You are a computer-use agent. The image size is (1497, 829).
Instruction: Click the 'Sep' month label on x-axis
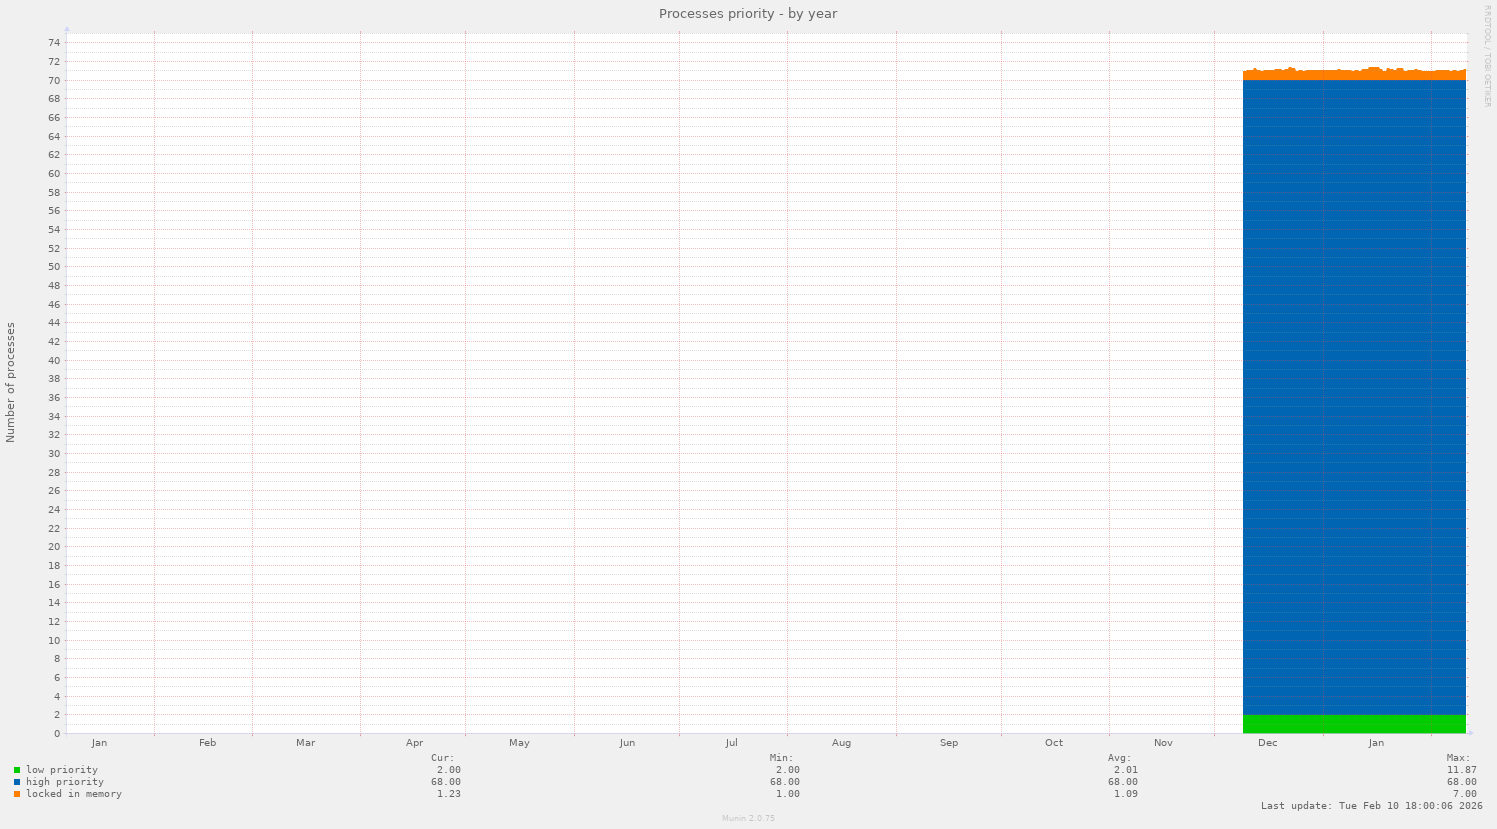pyautogui.click(x=948, y=743)
